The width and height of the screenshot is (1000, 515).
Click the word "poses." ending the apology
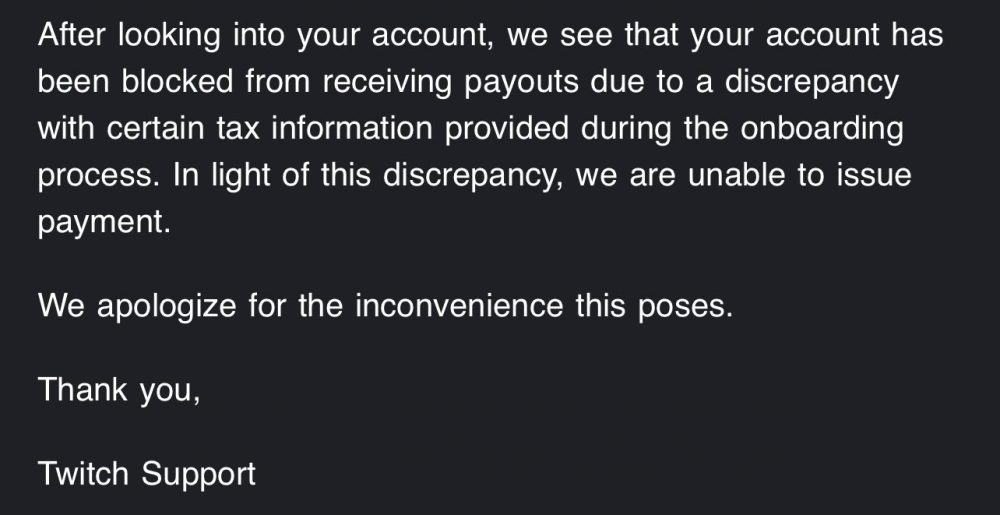click(x=685, y=305)
